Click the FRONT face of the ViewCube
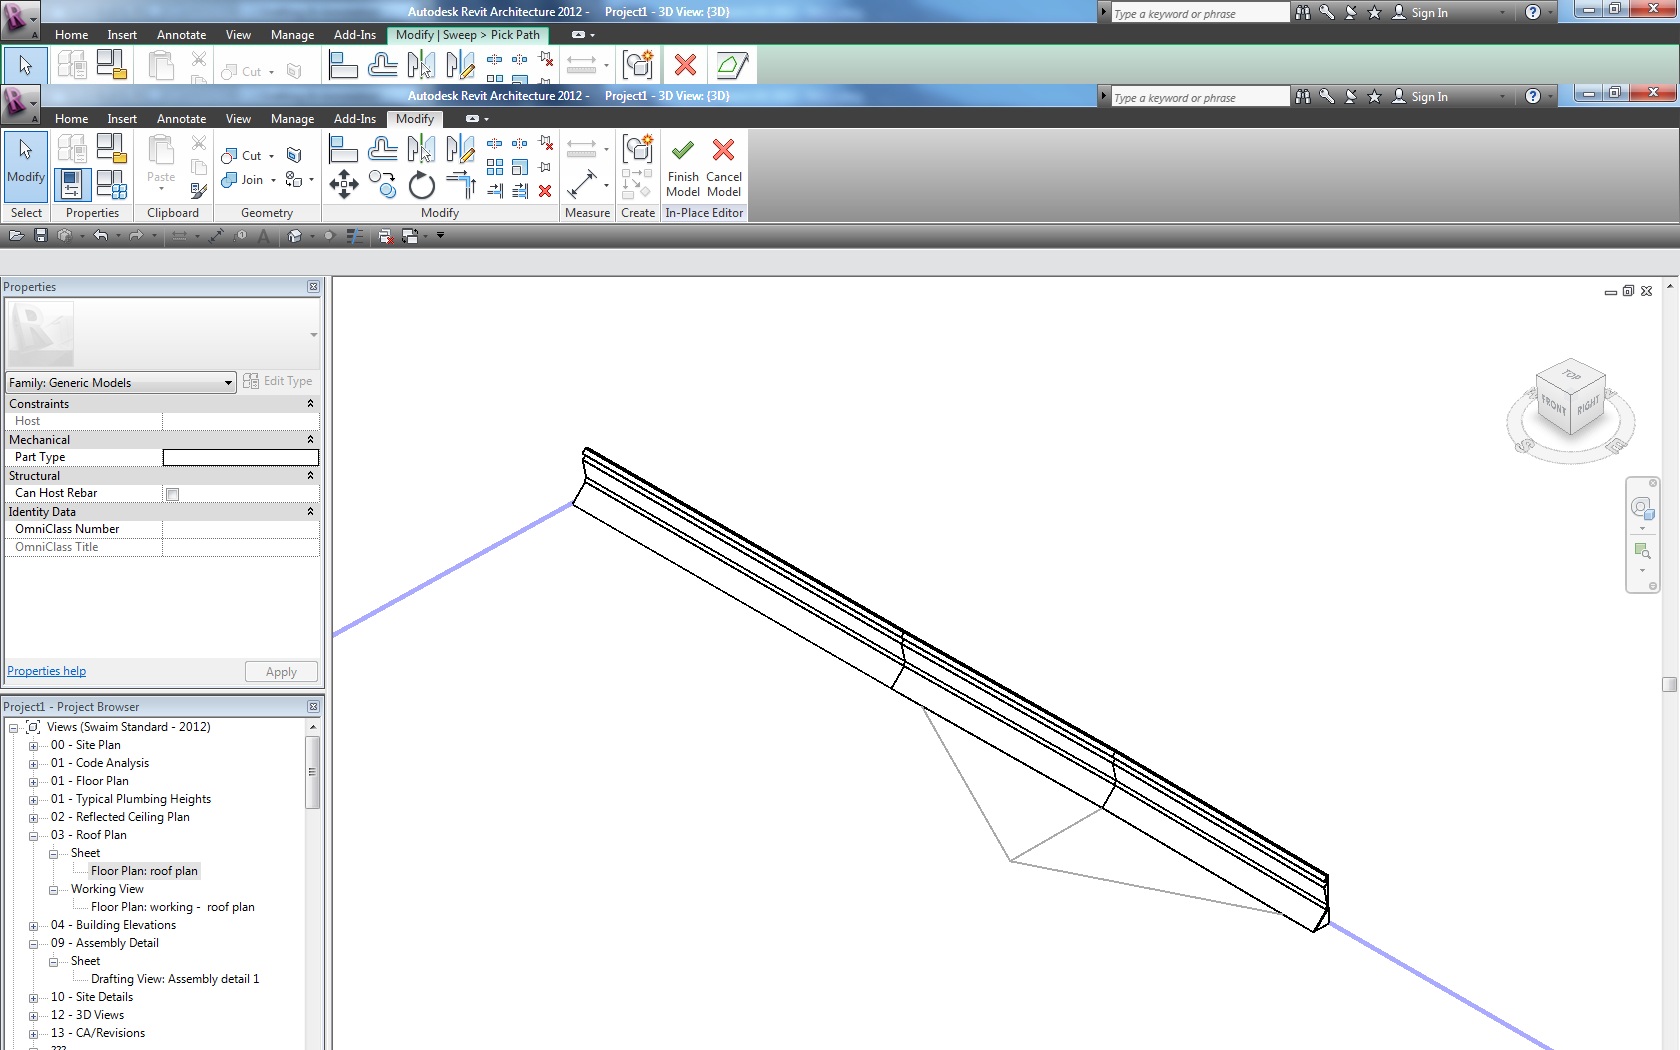 tap(1552, 406)
